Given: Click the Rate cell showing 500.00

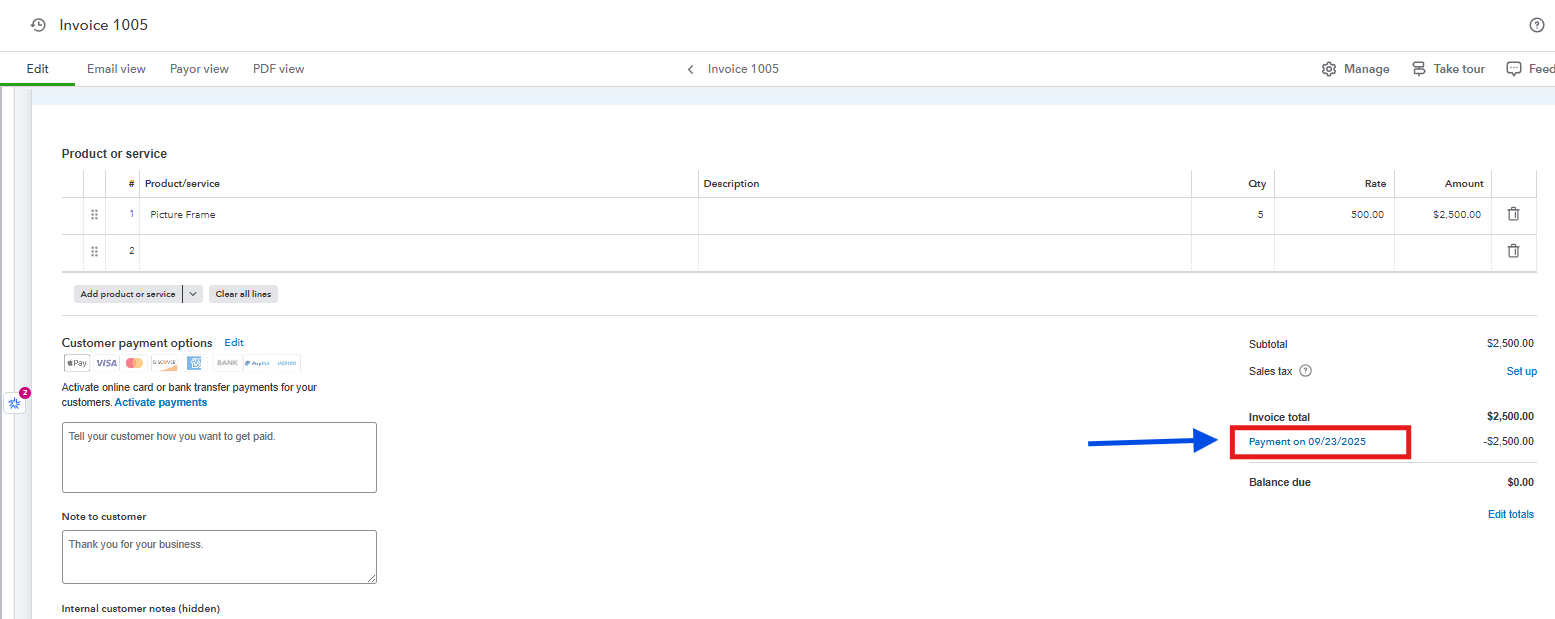Looking at the screenshot, I should click(1334, 215).
